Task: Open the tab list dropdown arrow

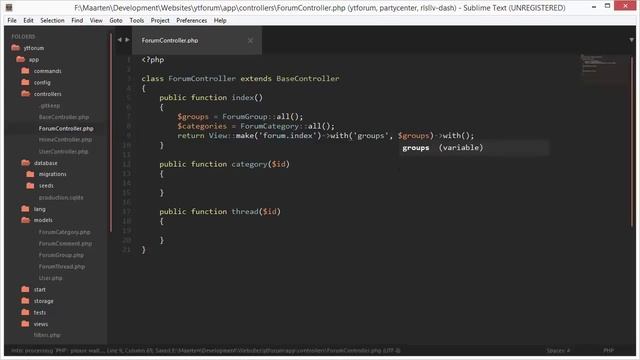Action: pyautogui.click(x=631, y=40)
